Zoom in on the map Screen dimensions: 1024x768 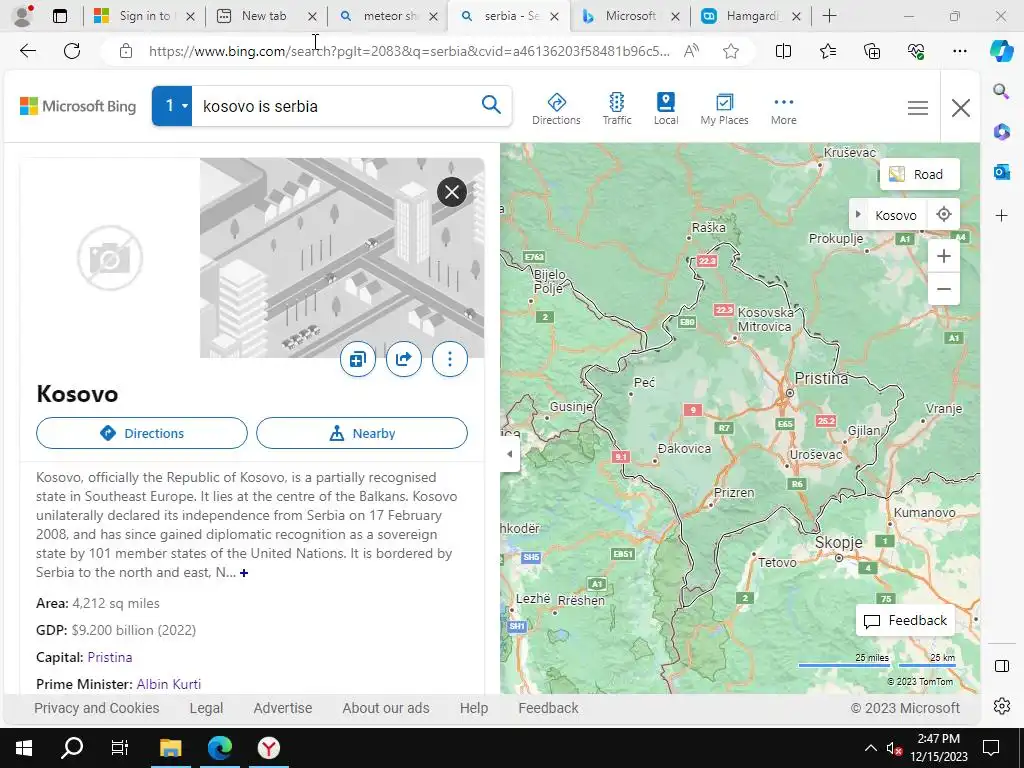944,256
